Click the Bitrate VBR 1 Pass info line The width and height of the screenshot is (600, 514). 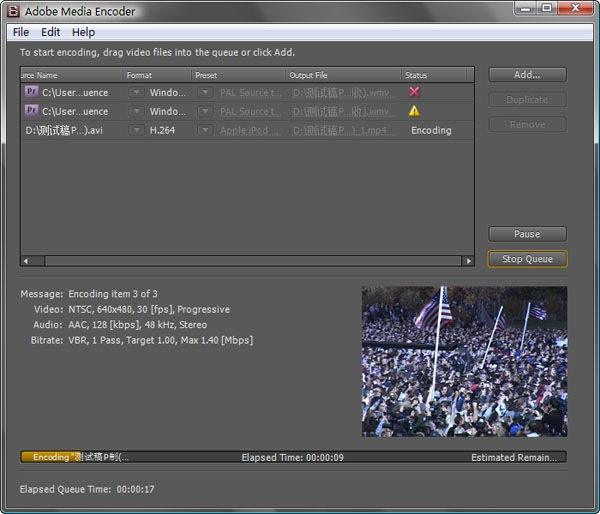142,340
